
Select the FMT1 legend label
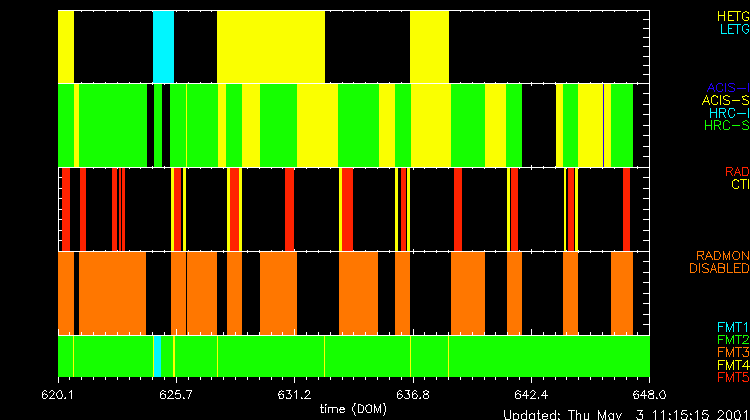733,327
